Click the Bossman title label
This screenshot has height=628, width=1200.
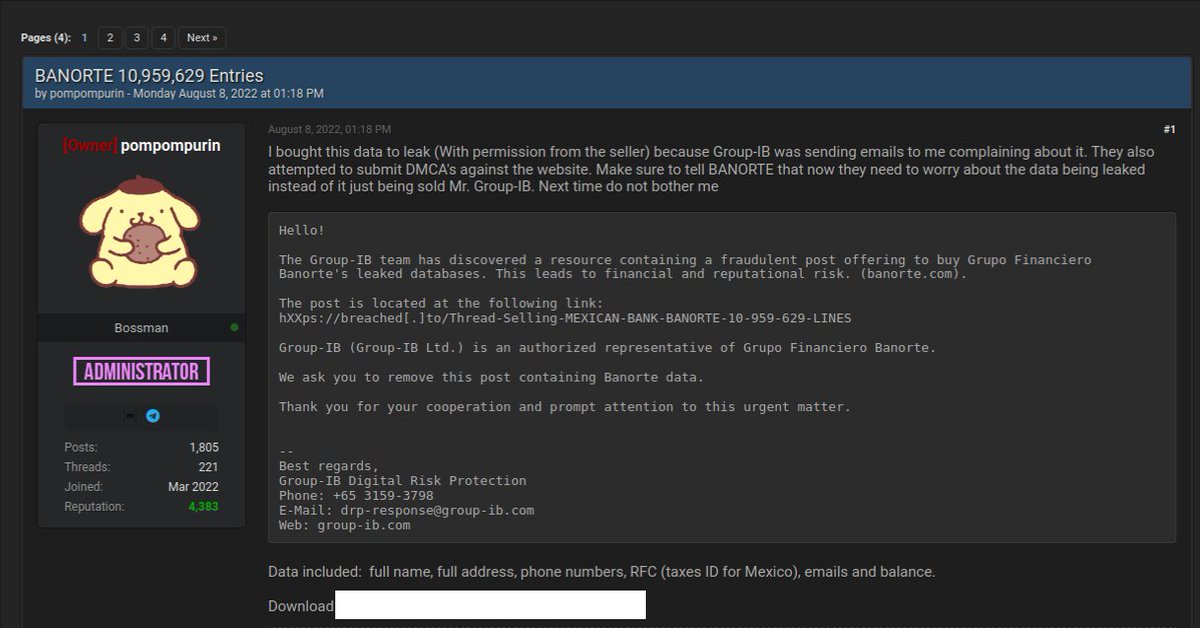click(141, 327)
